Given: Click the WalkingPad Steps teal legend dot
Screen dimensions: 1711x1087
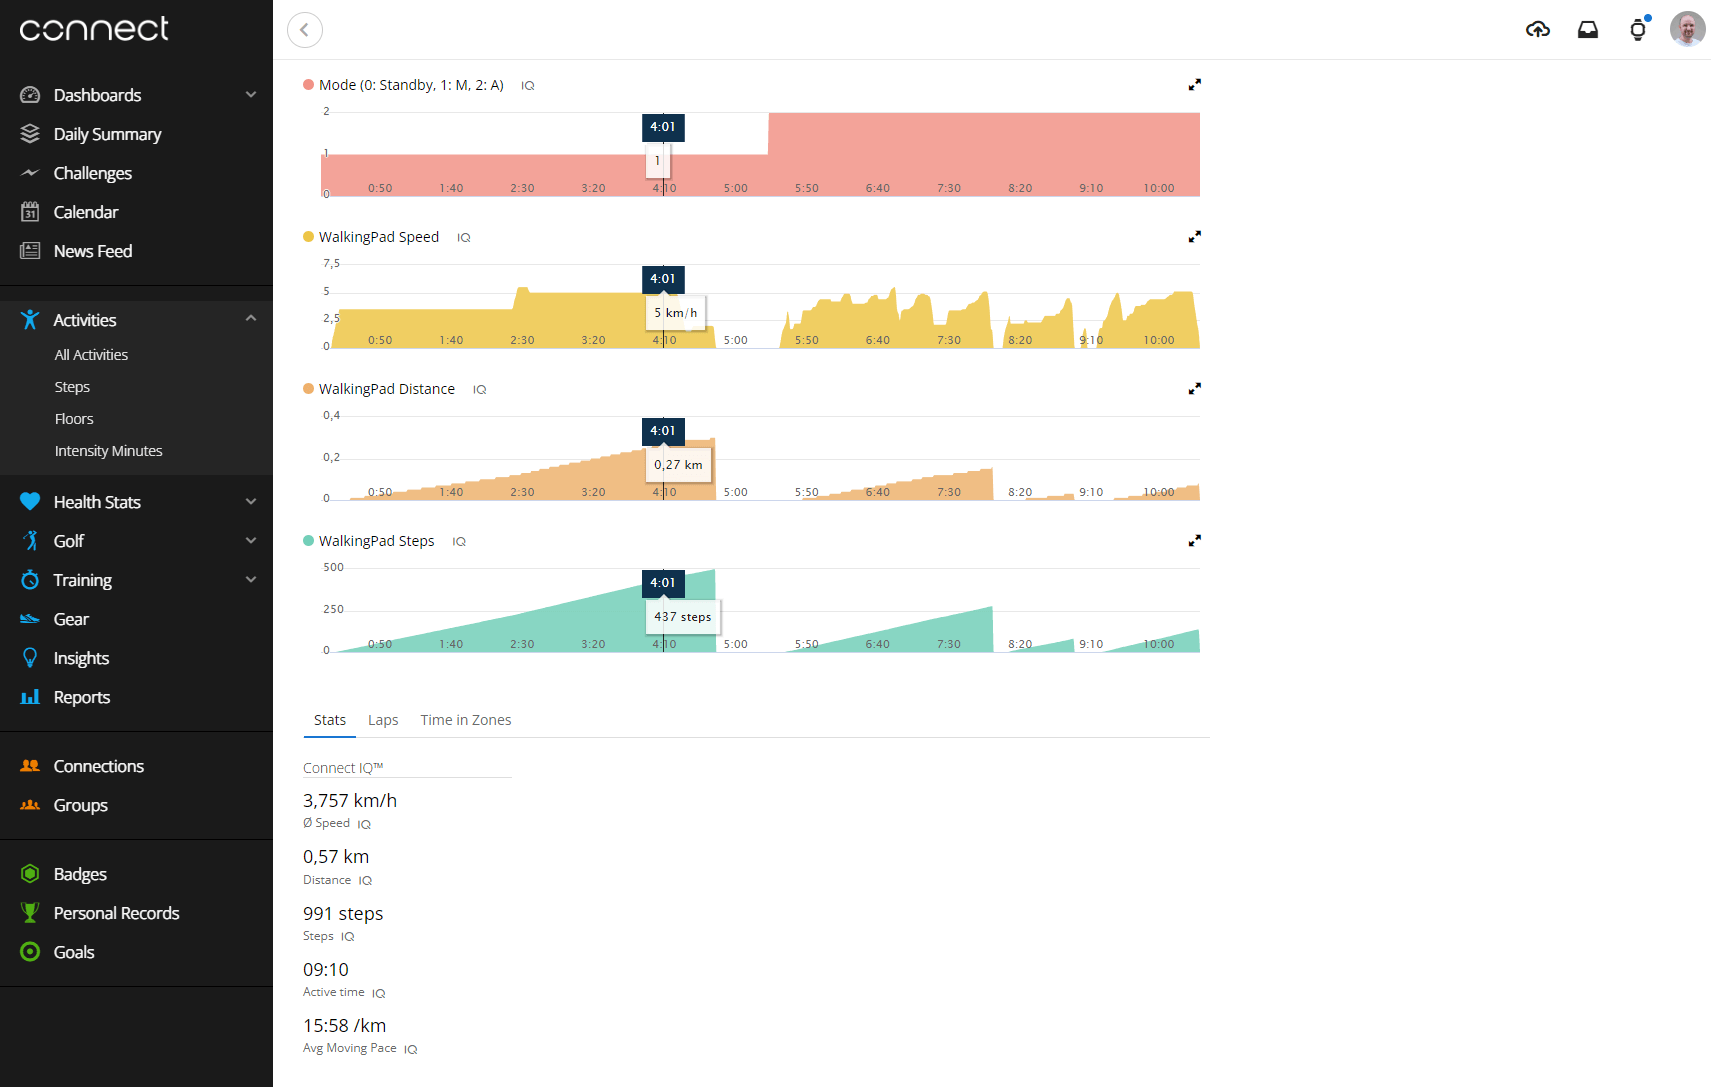Looking at the screenshot, I should point(308,541).
